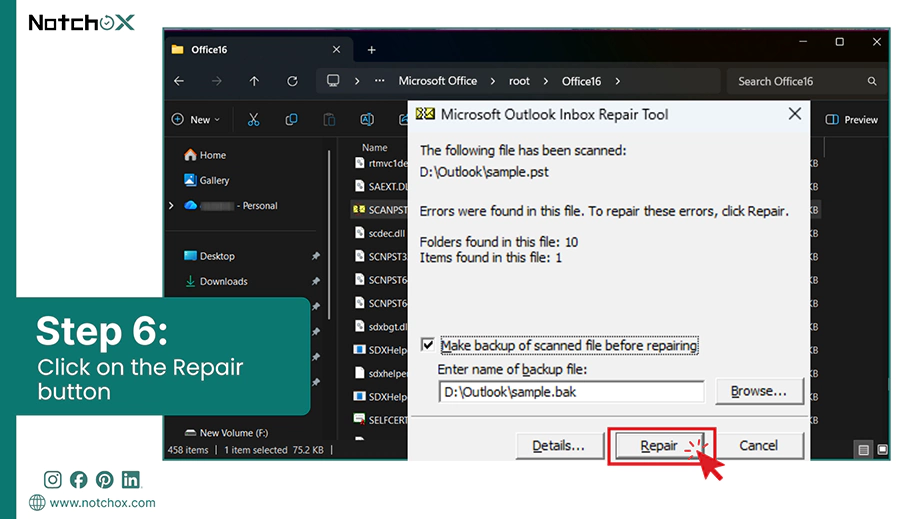The image size is (922, 519).
Task: Uncheck Make backup of scanned file checkbox
Action: point(427,345)
